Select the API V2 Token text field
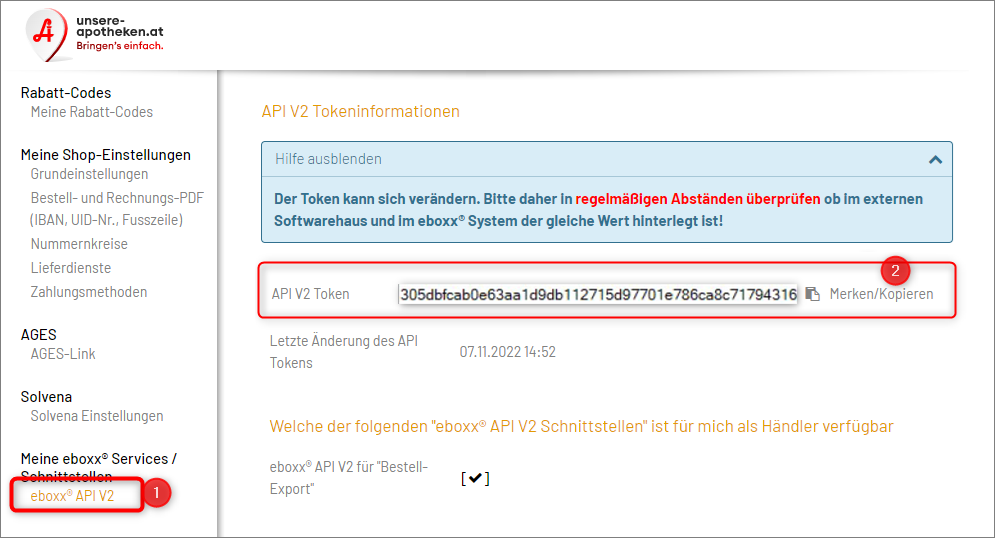The width and height of the screenshot is (995, 538). click(597, 294)
